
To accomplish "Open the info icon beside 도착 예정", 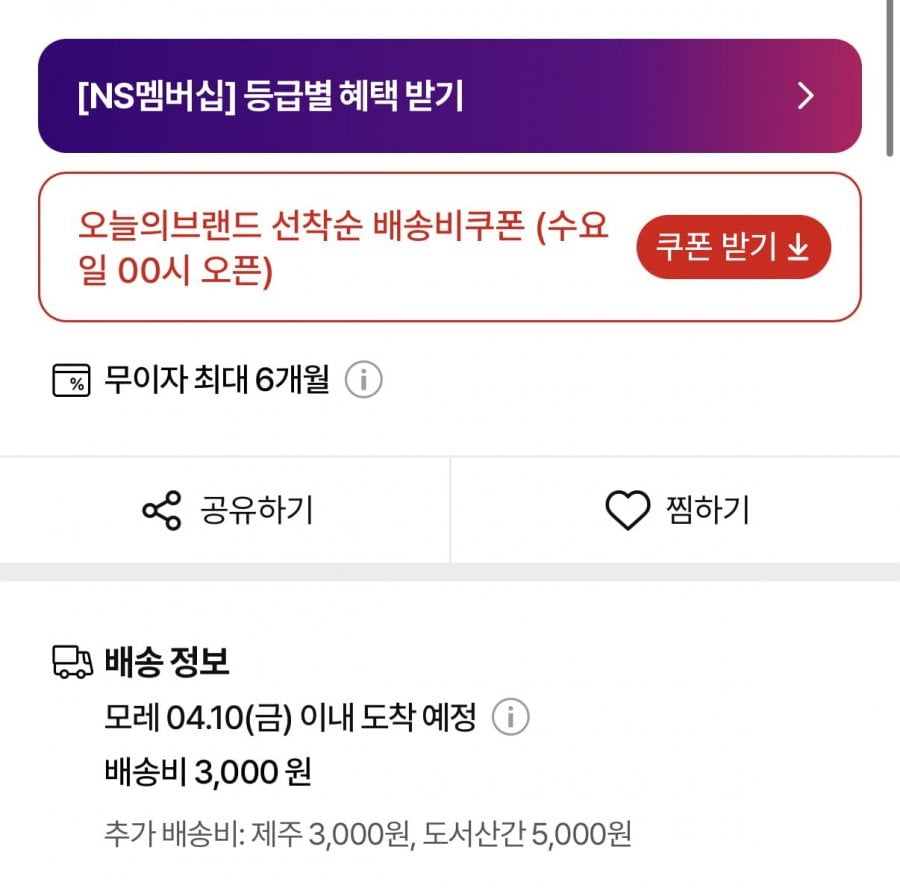I will pyautogui.click(x=510, y=718).
